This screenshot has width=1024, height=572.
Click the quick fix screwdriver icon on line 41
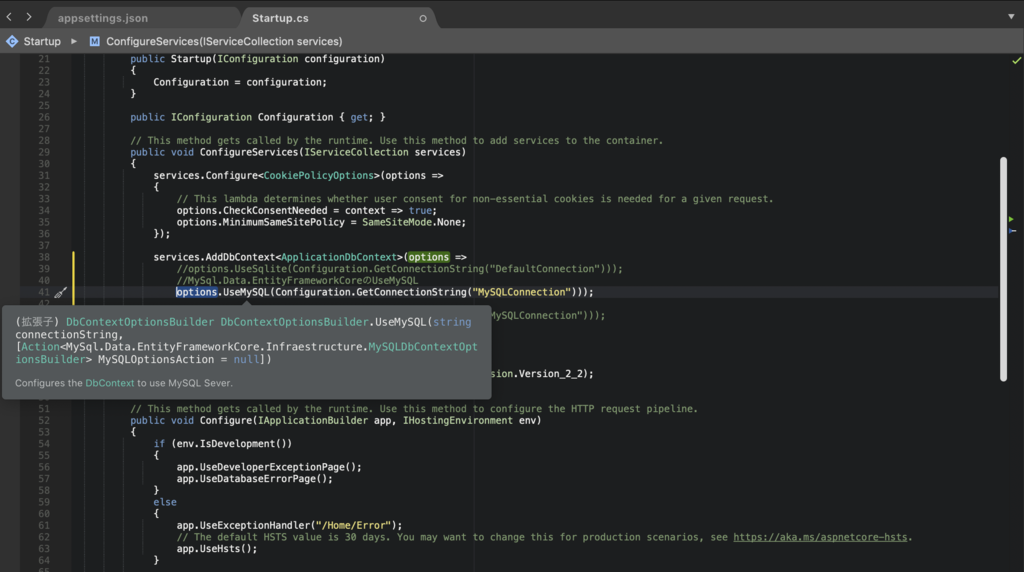[60, 293]
